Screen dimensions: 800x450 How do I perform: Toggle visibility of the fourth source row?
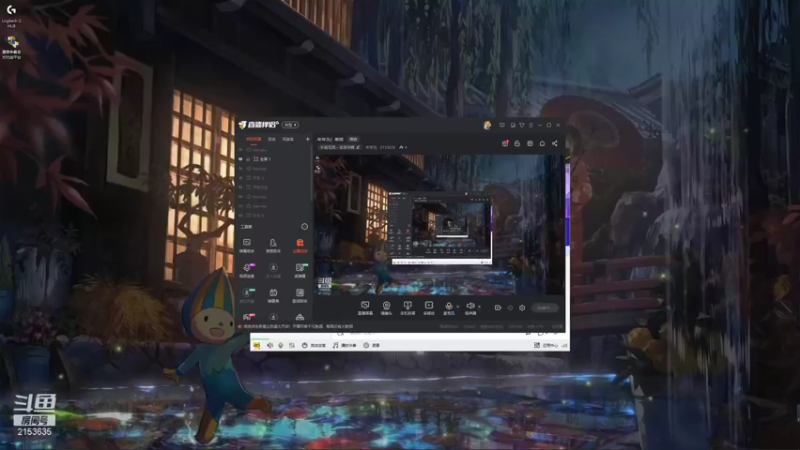click(x=241, y=178)
